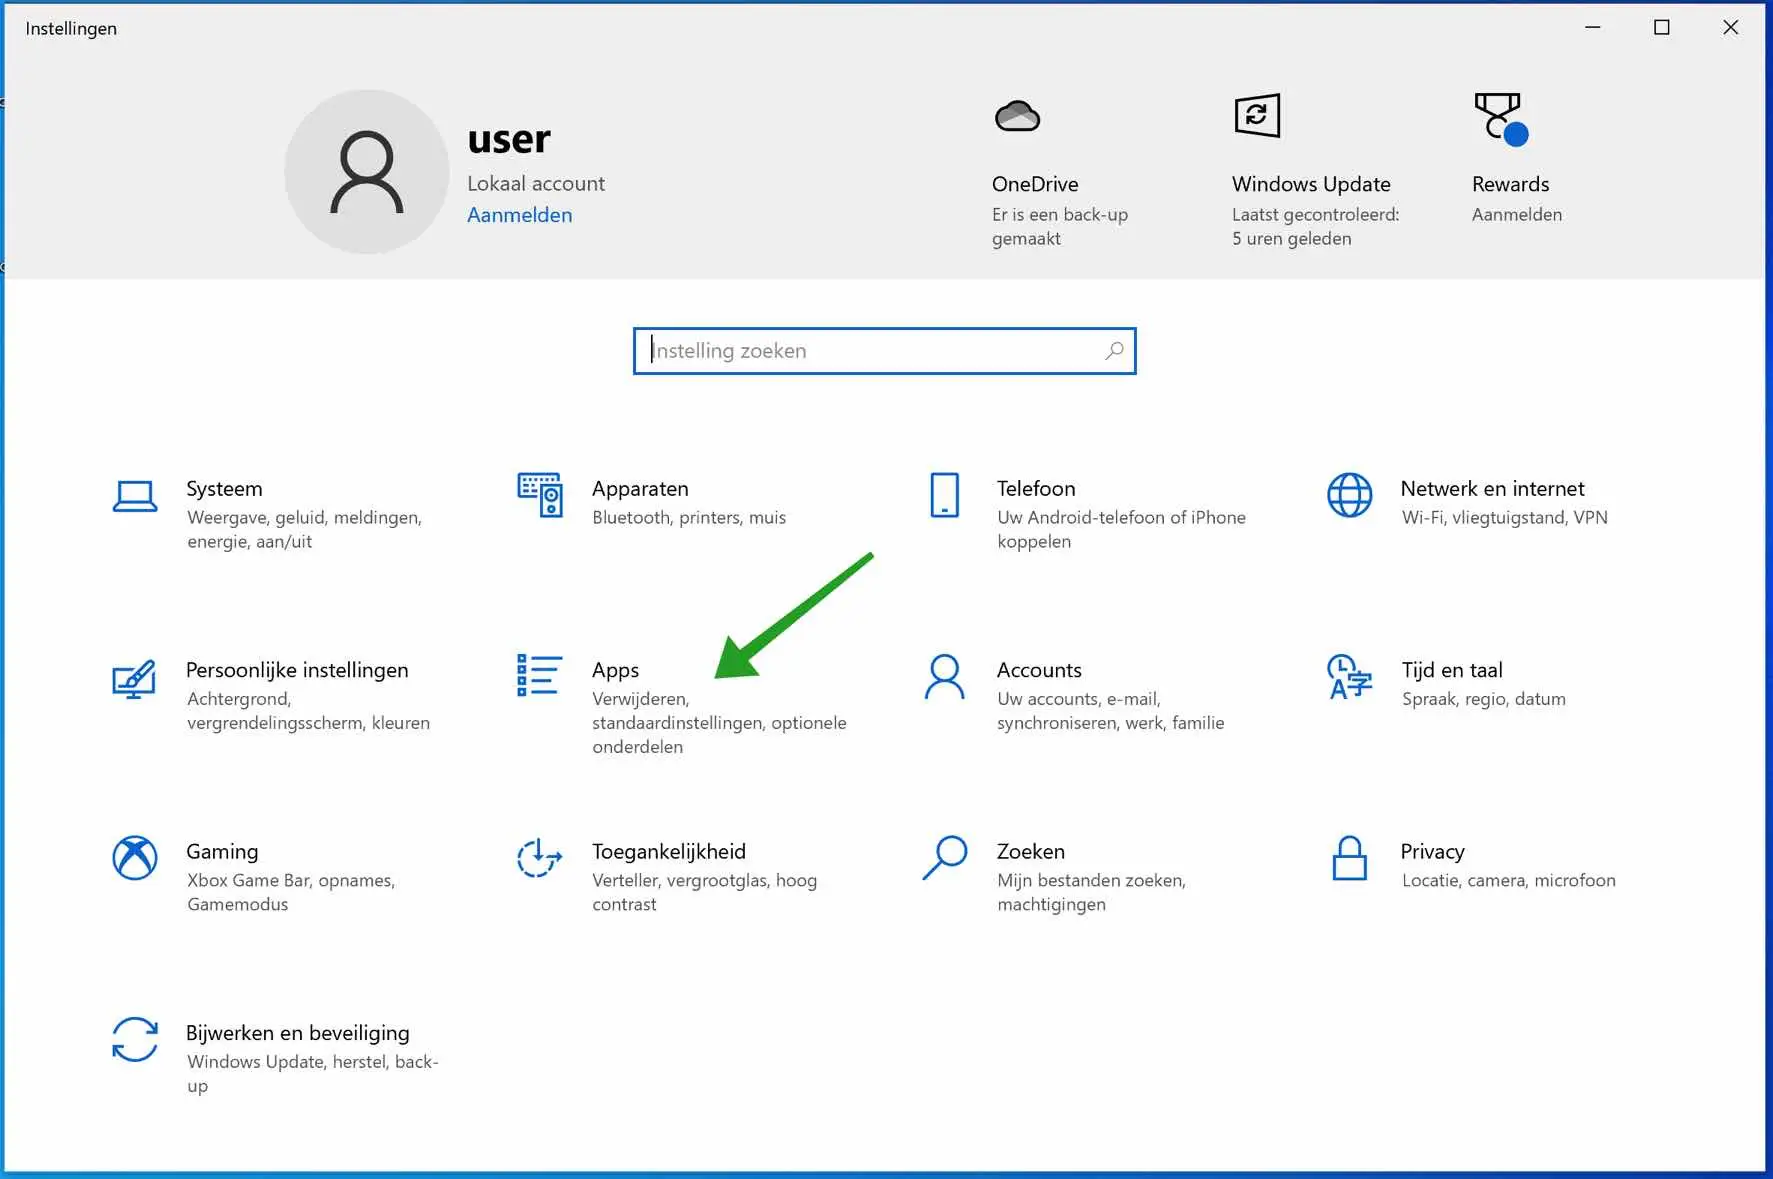Open the Systeem settings title
The width and height of the screenshot is (1773, 1179).
(224, 489)
